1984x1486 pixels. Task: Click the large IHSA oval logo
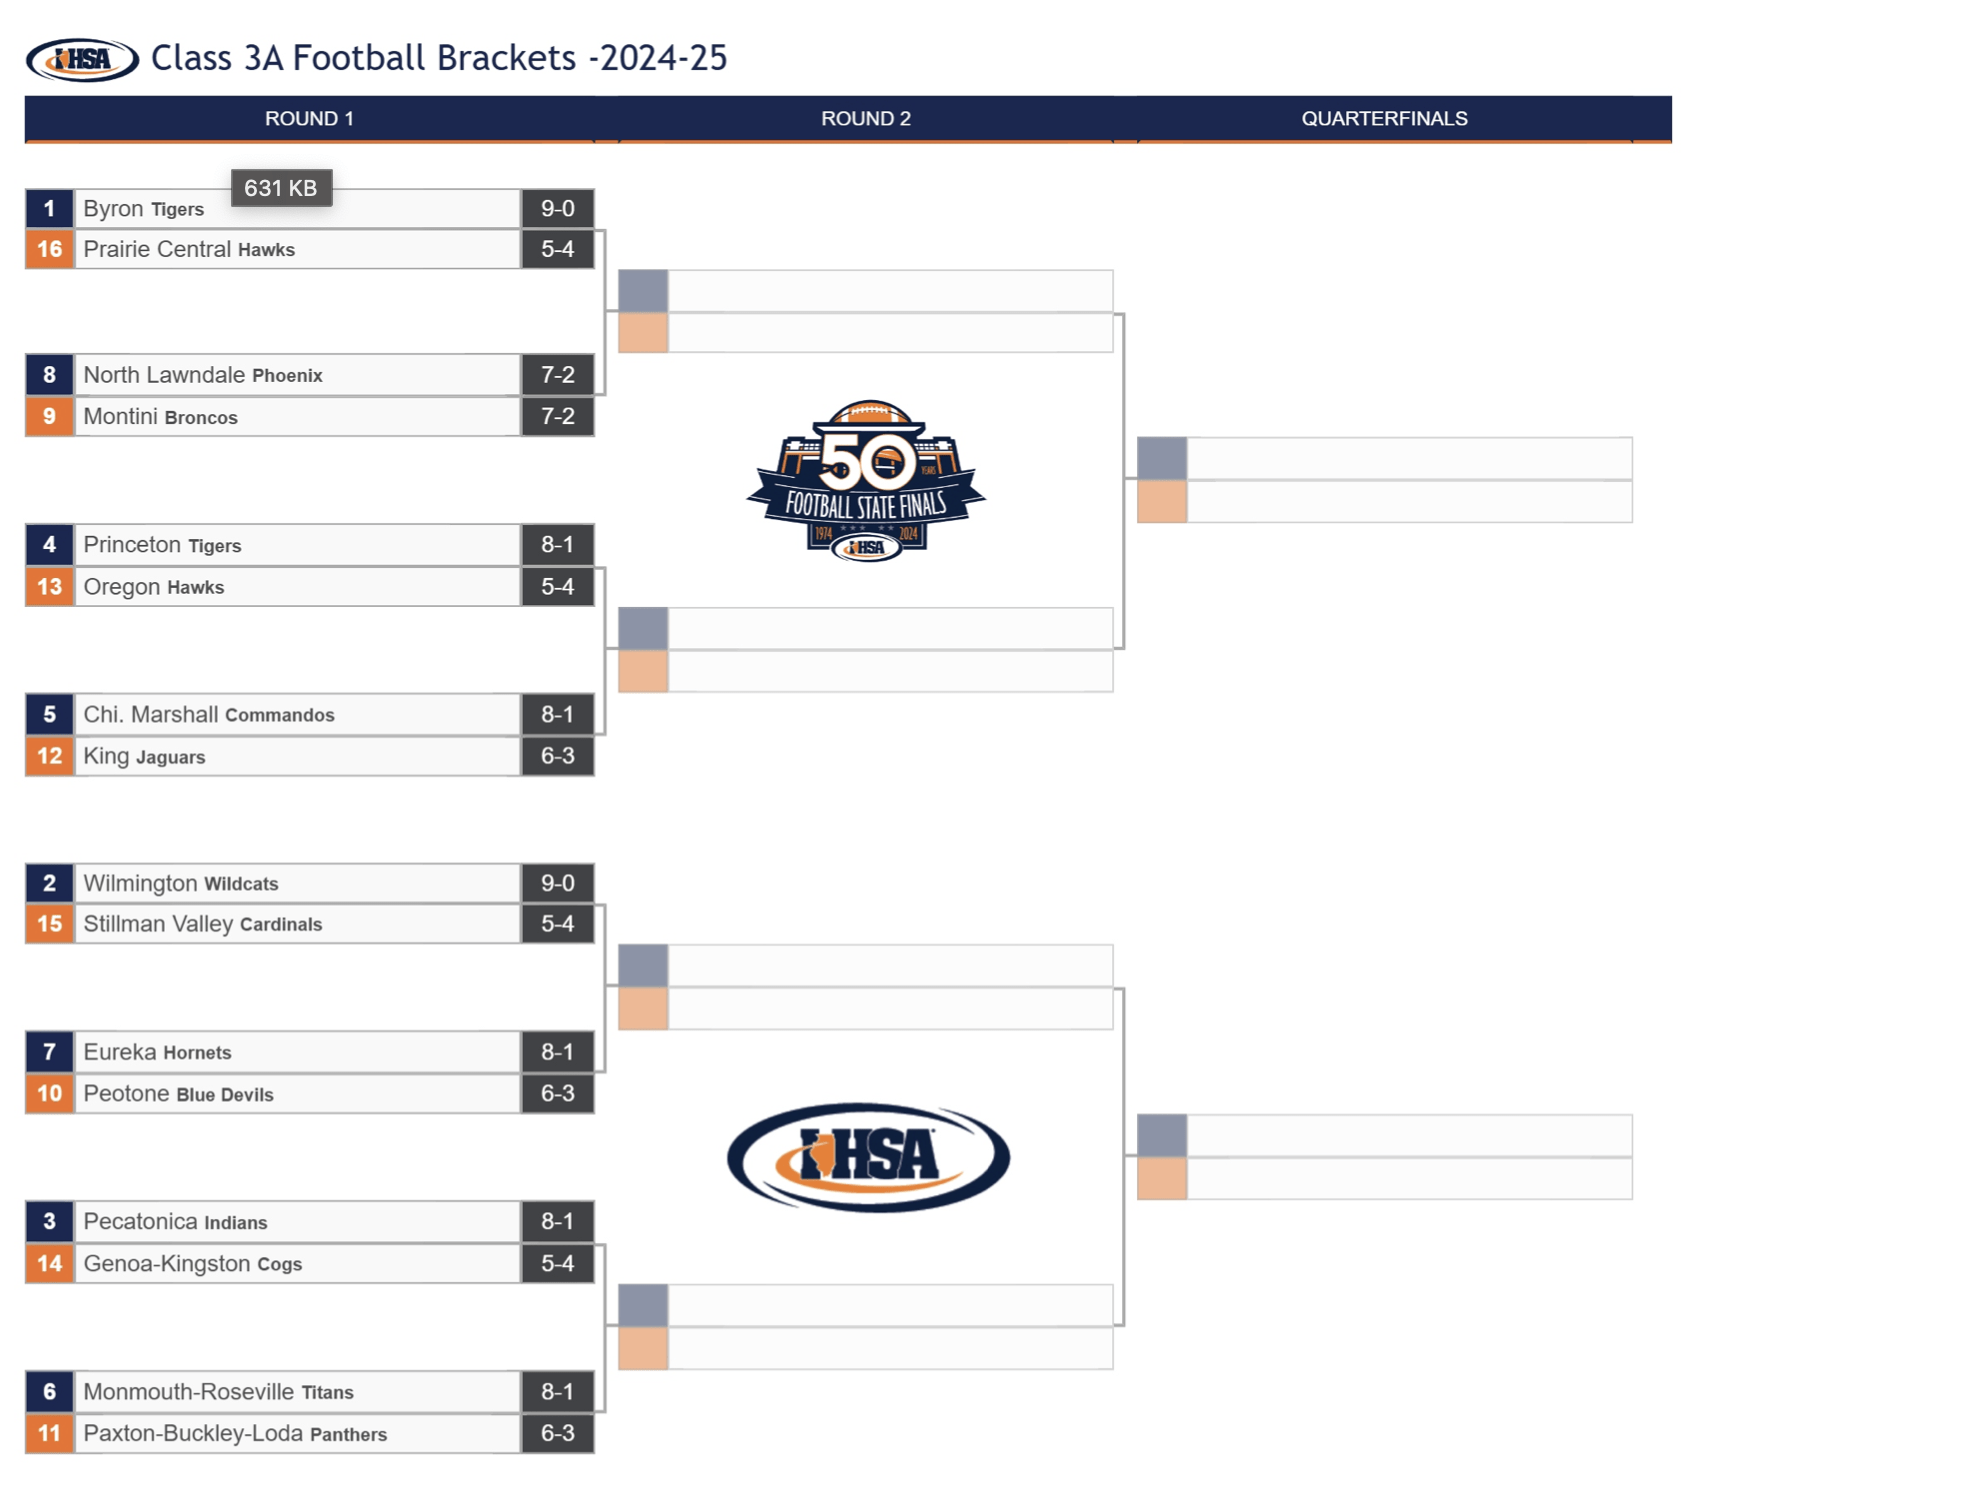(x=868, y=1157)
